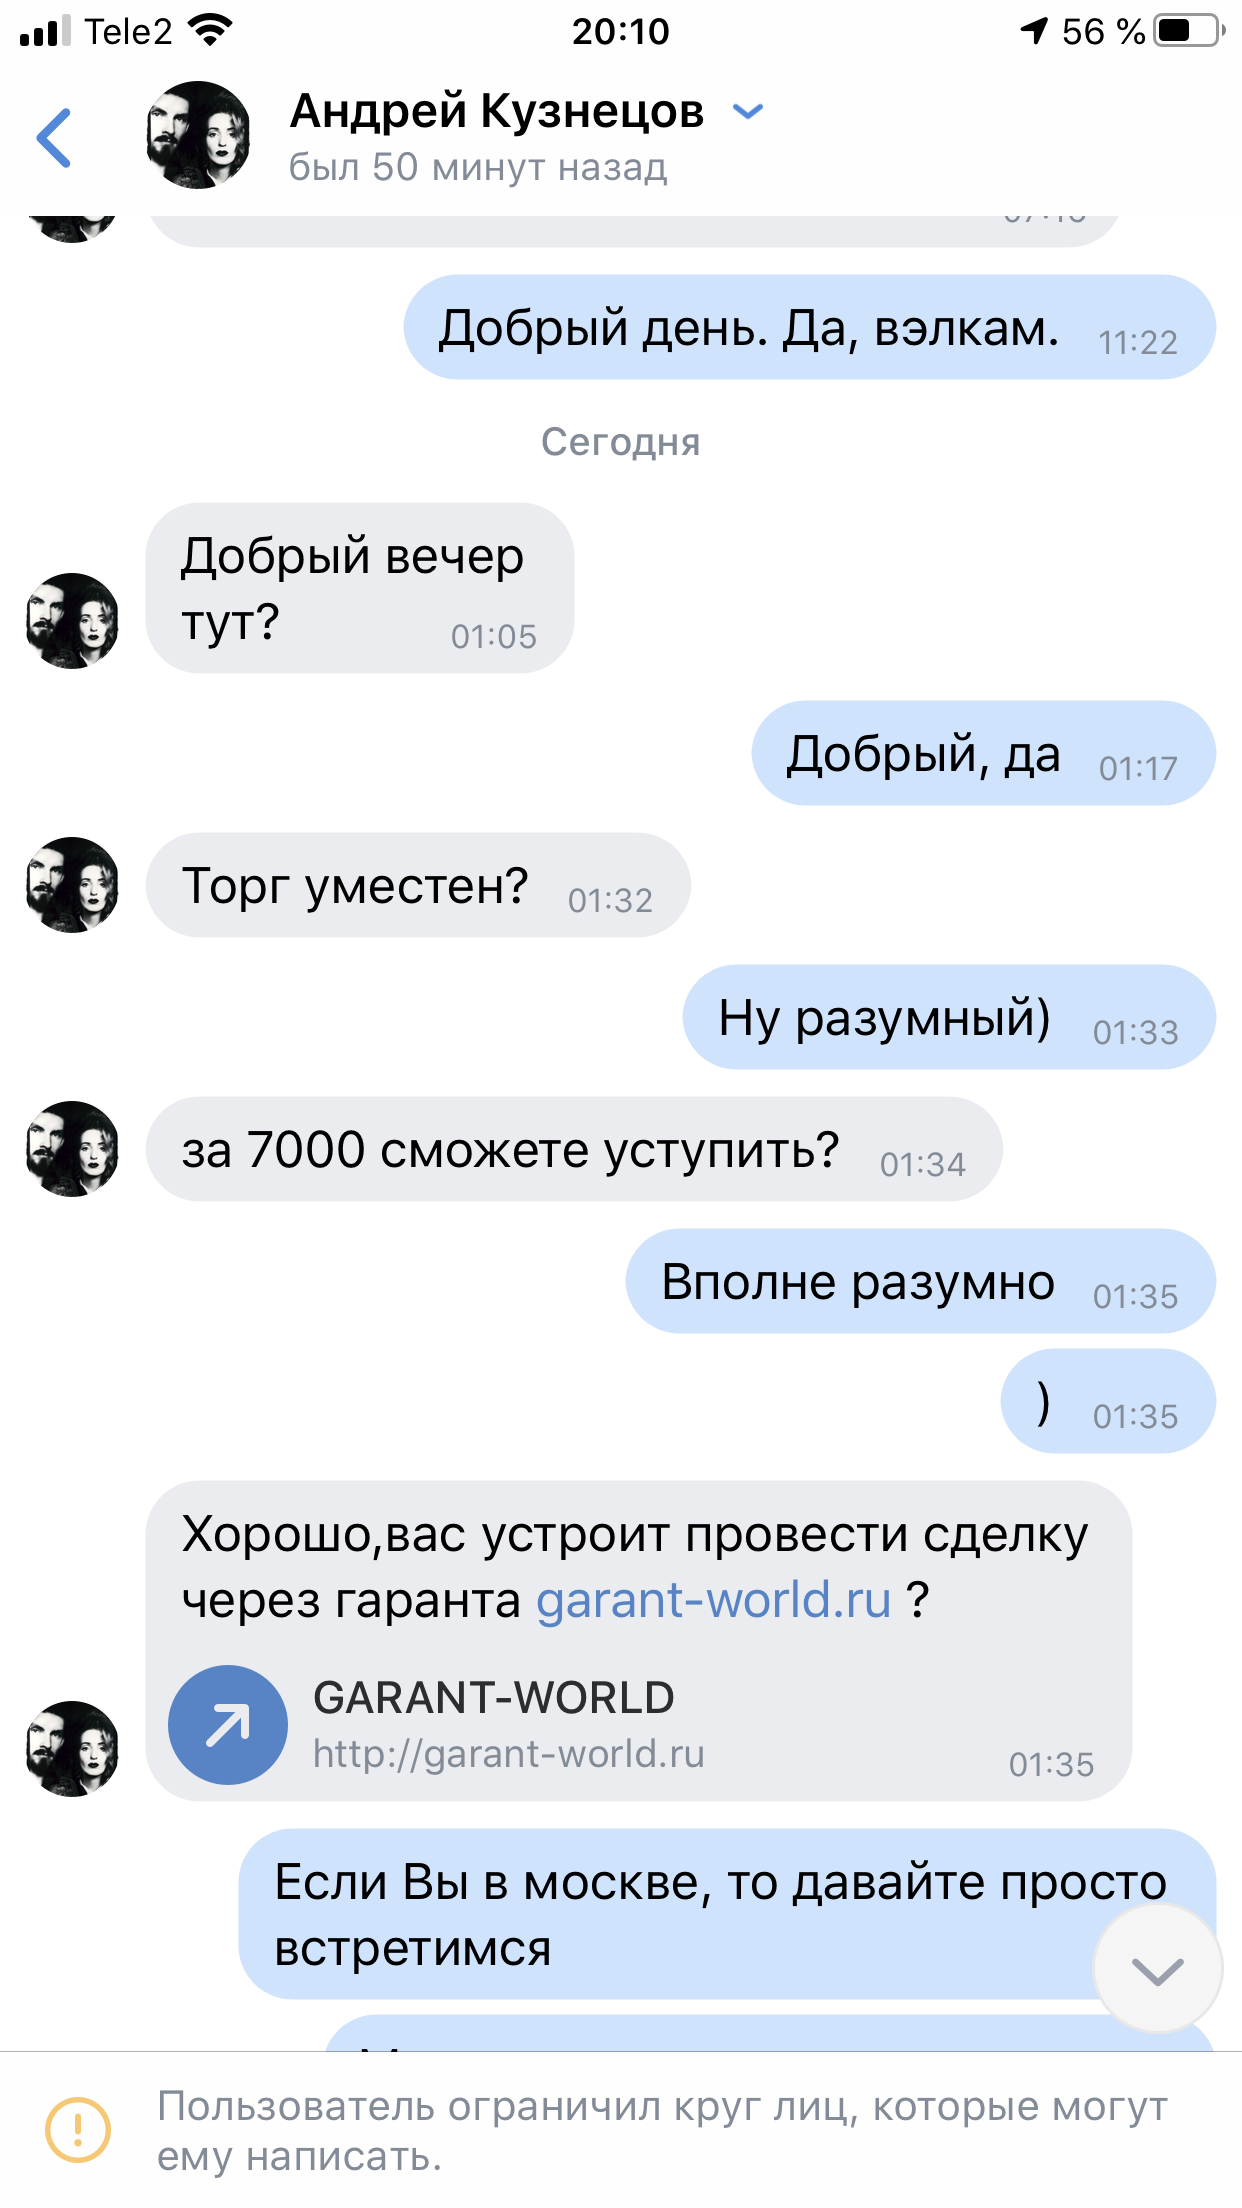This screenshot has height=2208, width=1242.
Task: Select the 'Ну разумный)' message bubble
Action: click(x=949, y=1017)
